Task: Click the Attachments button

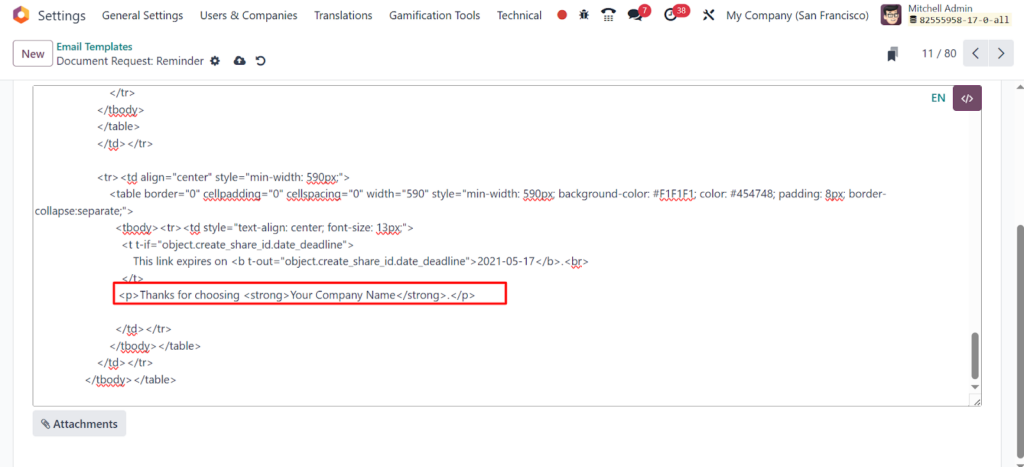Action: (x=79, y=424)
